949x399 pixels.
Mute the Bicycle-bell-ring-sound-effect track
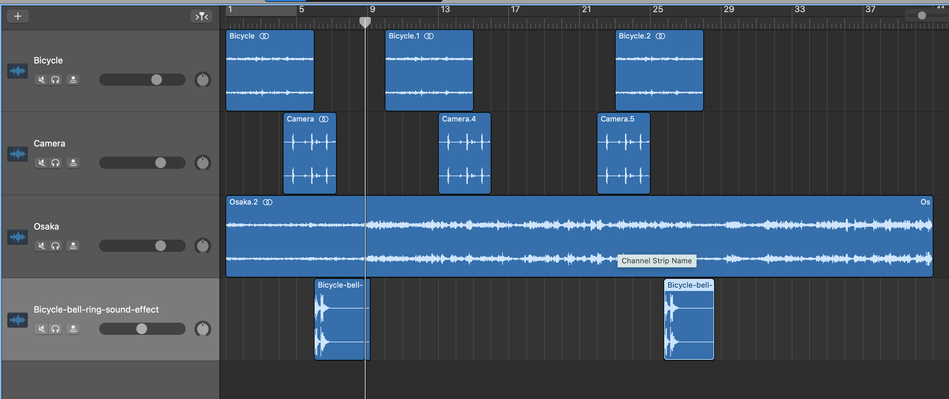(41, 328)
